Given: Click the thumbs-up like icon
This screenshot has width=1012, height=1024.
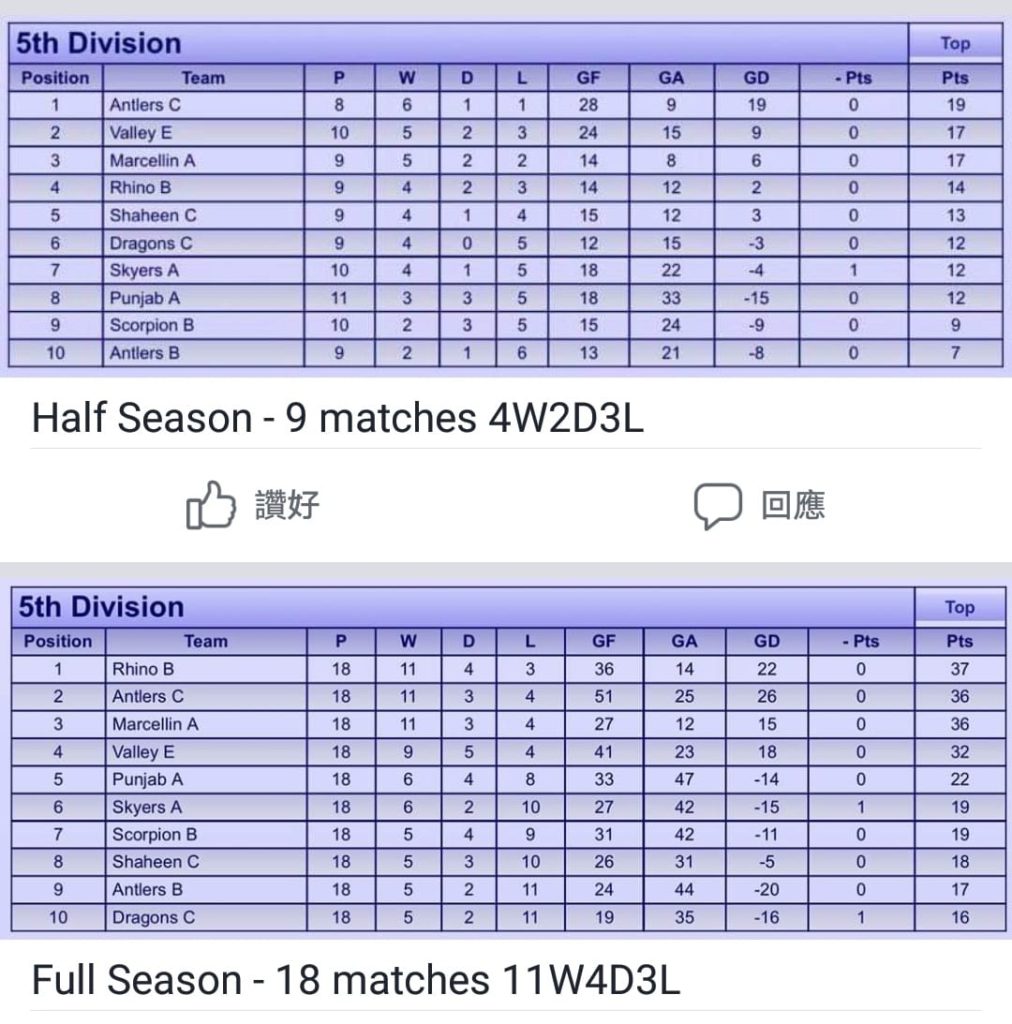Looking at the screenshot, I should pyautogui.click(x=211, y=505).
